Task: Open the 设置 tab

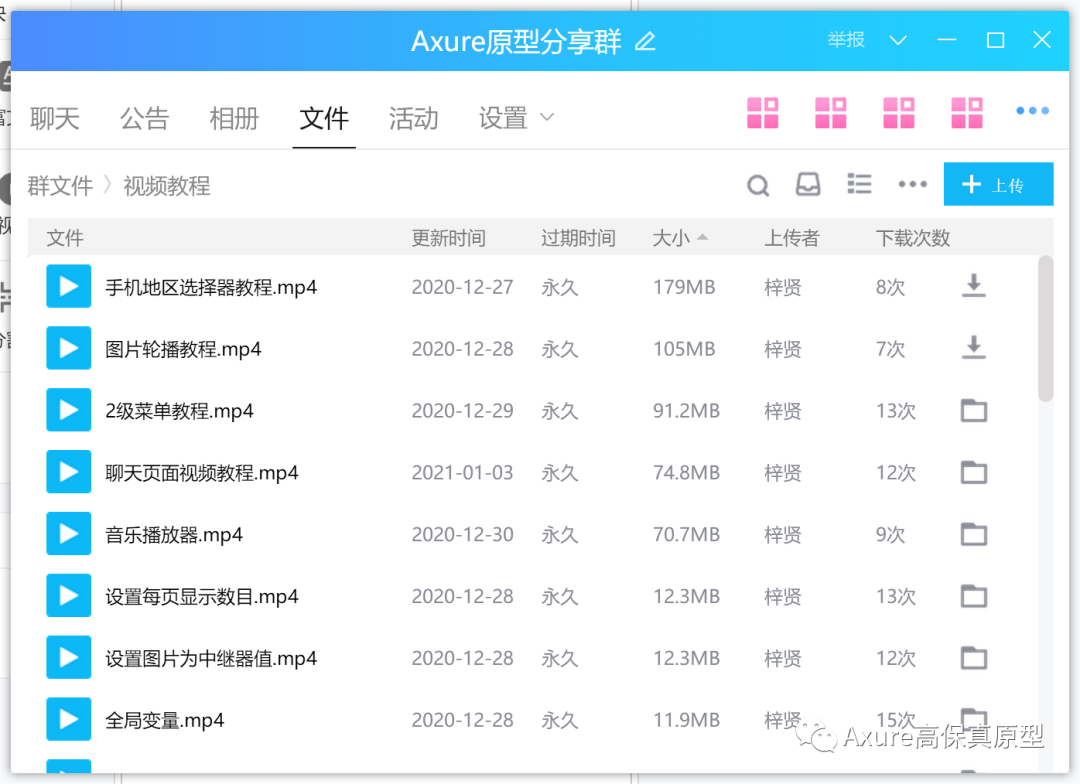Action: pos(503,118)
